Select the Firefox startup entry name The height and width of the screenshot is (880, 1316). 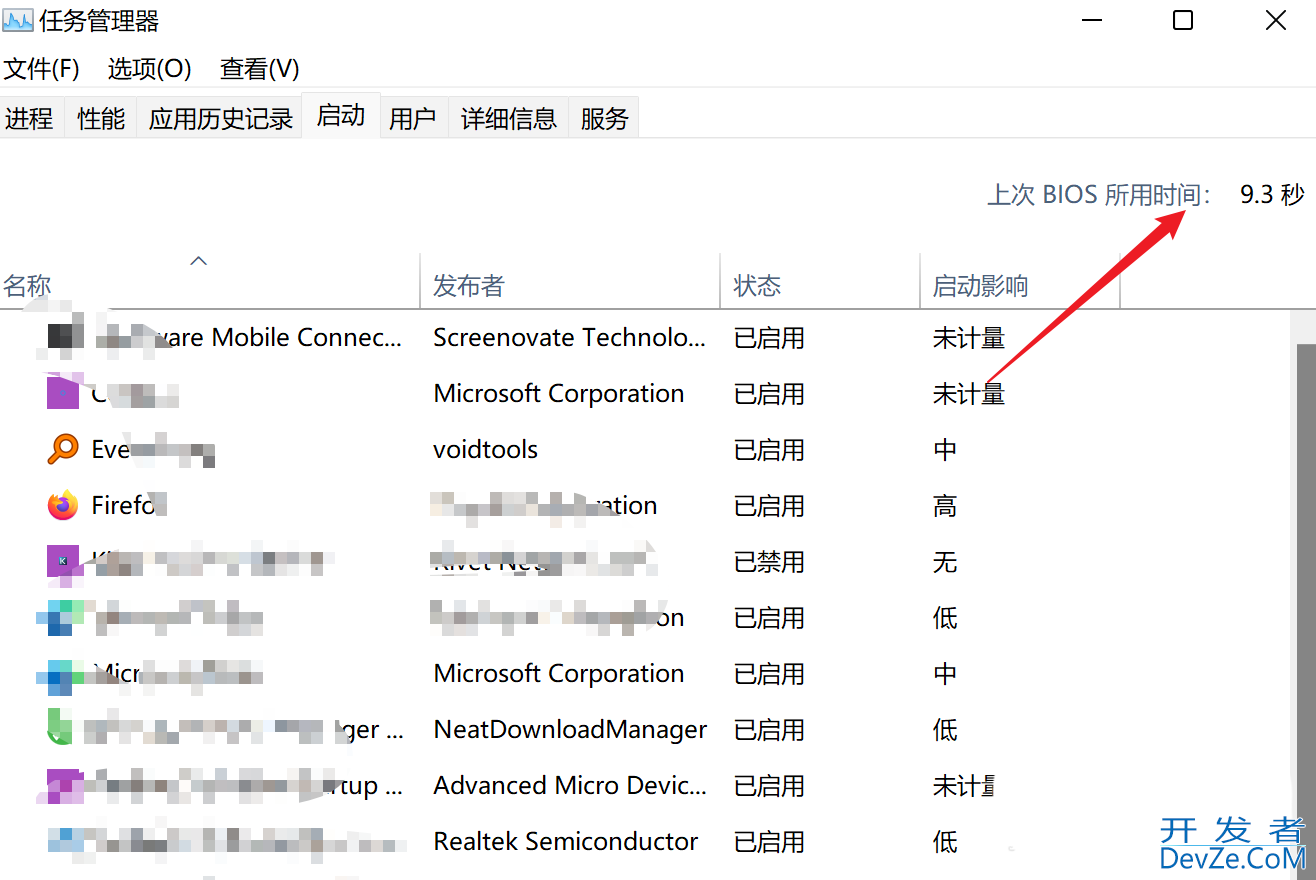pos(128,506)
